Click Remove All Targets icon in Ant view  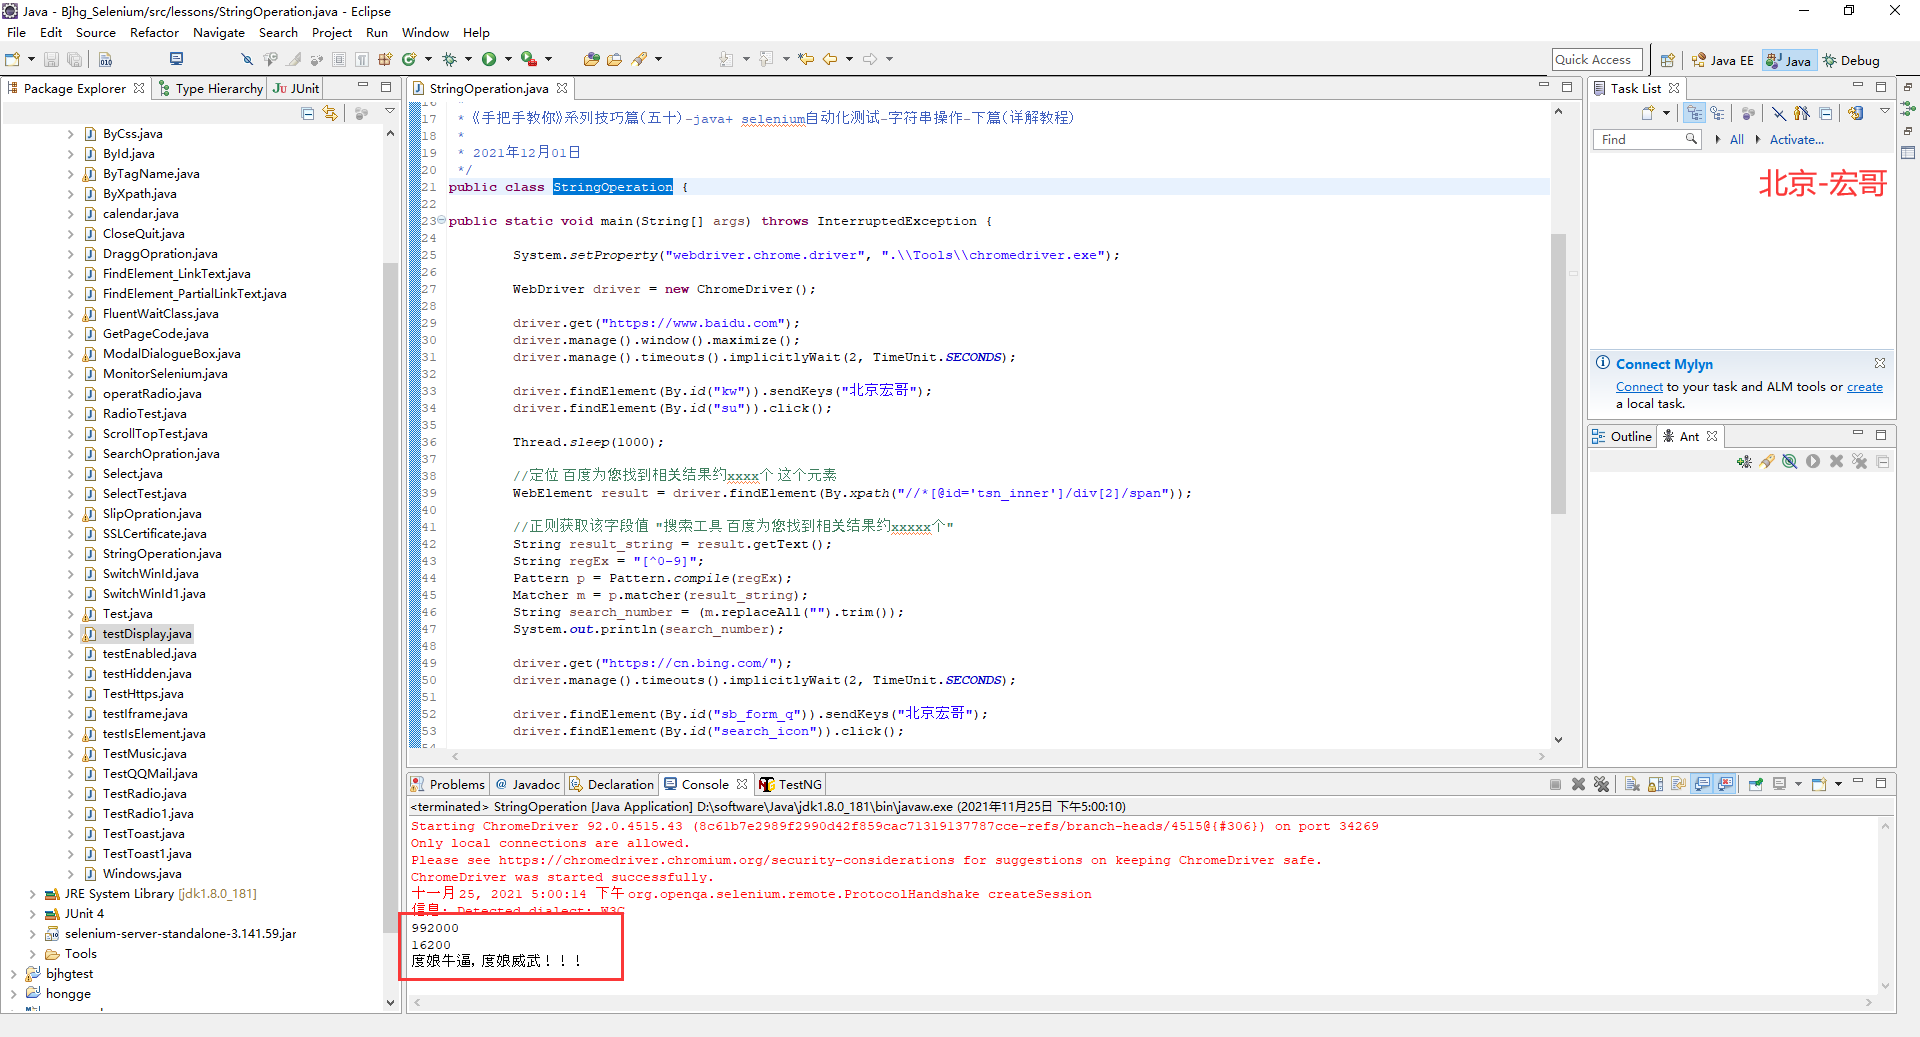coord(1859,461)
